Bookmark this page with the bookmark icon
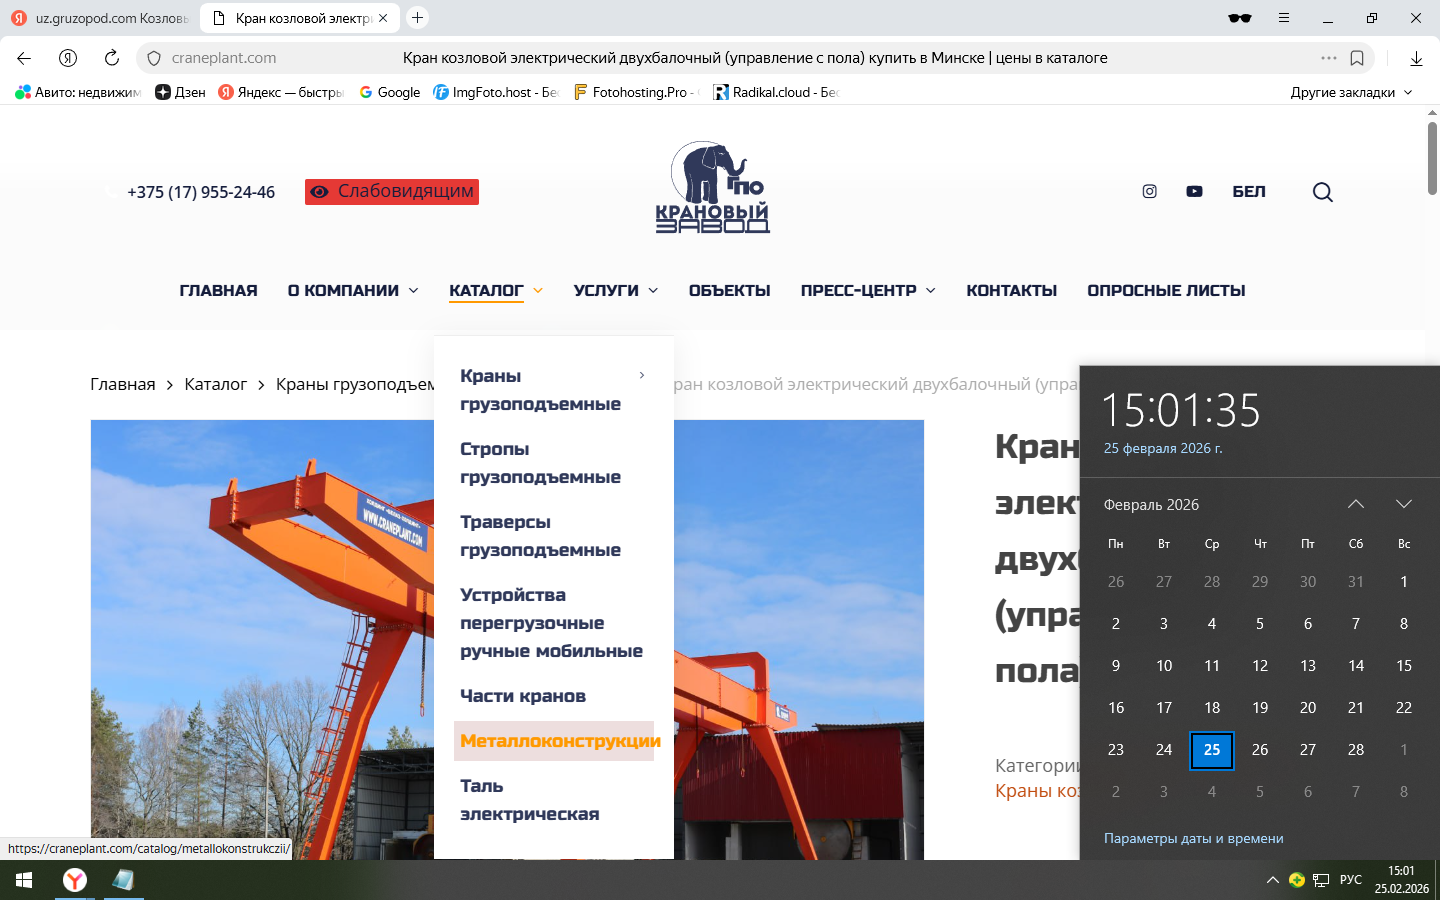This screenshot has height=900, width=1440. pos(1357,58)
